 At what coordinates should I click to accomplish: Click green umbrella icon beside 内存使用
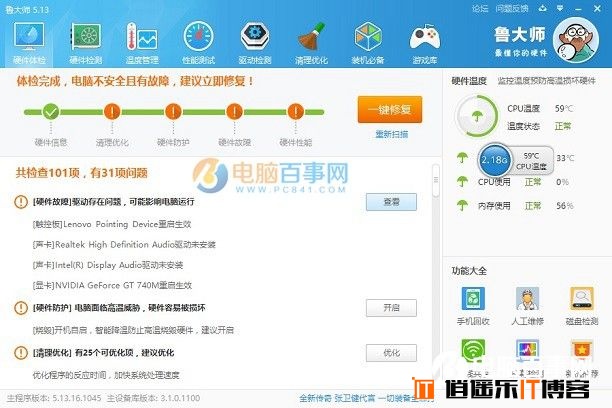coord(463,205)
